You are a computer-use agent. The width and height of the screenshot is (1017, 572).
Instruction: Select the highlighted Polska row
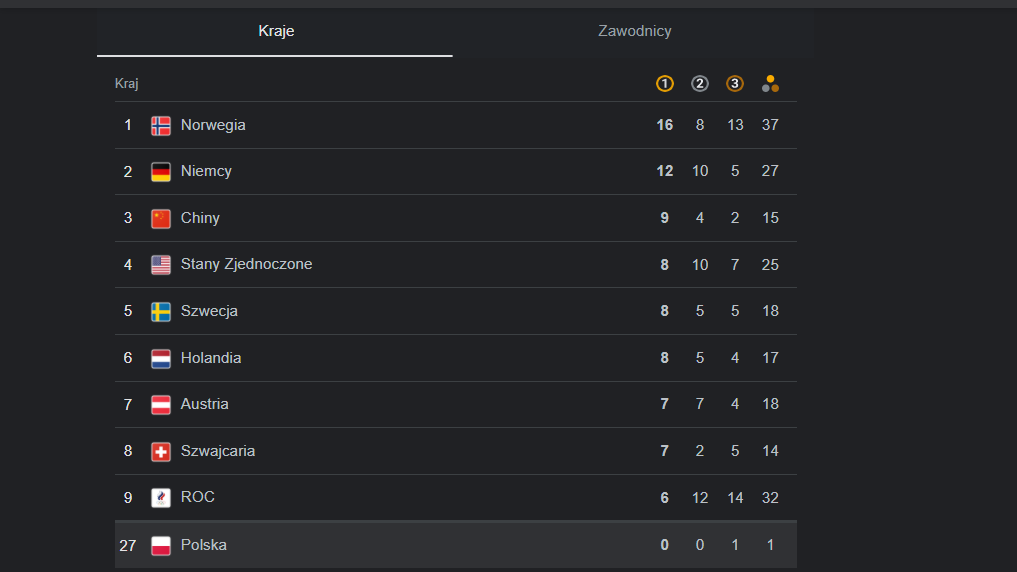point(455,545)
